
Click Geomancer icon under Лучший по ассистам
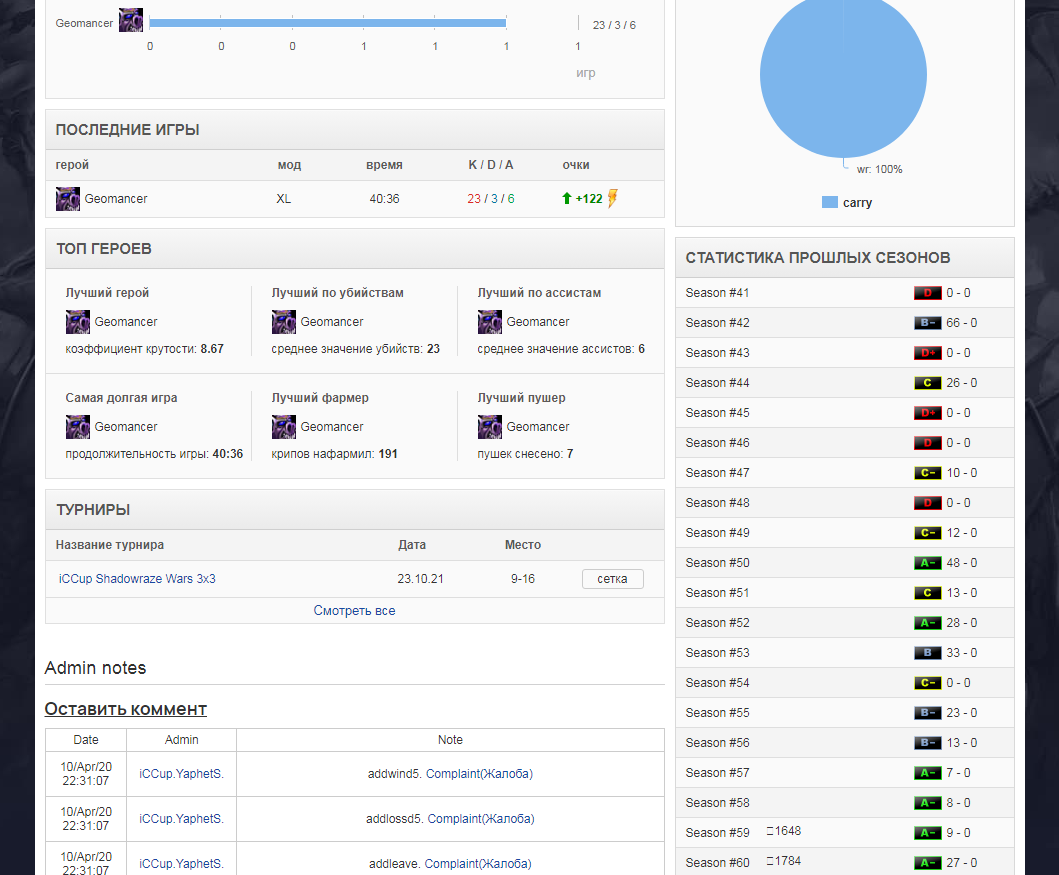point(490,322)
